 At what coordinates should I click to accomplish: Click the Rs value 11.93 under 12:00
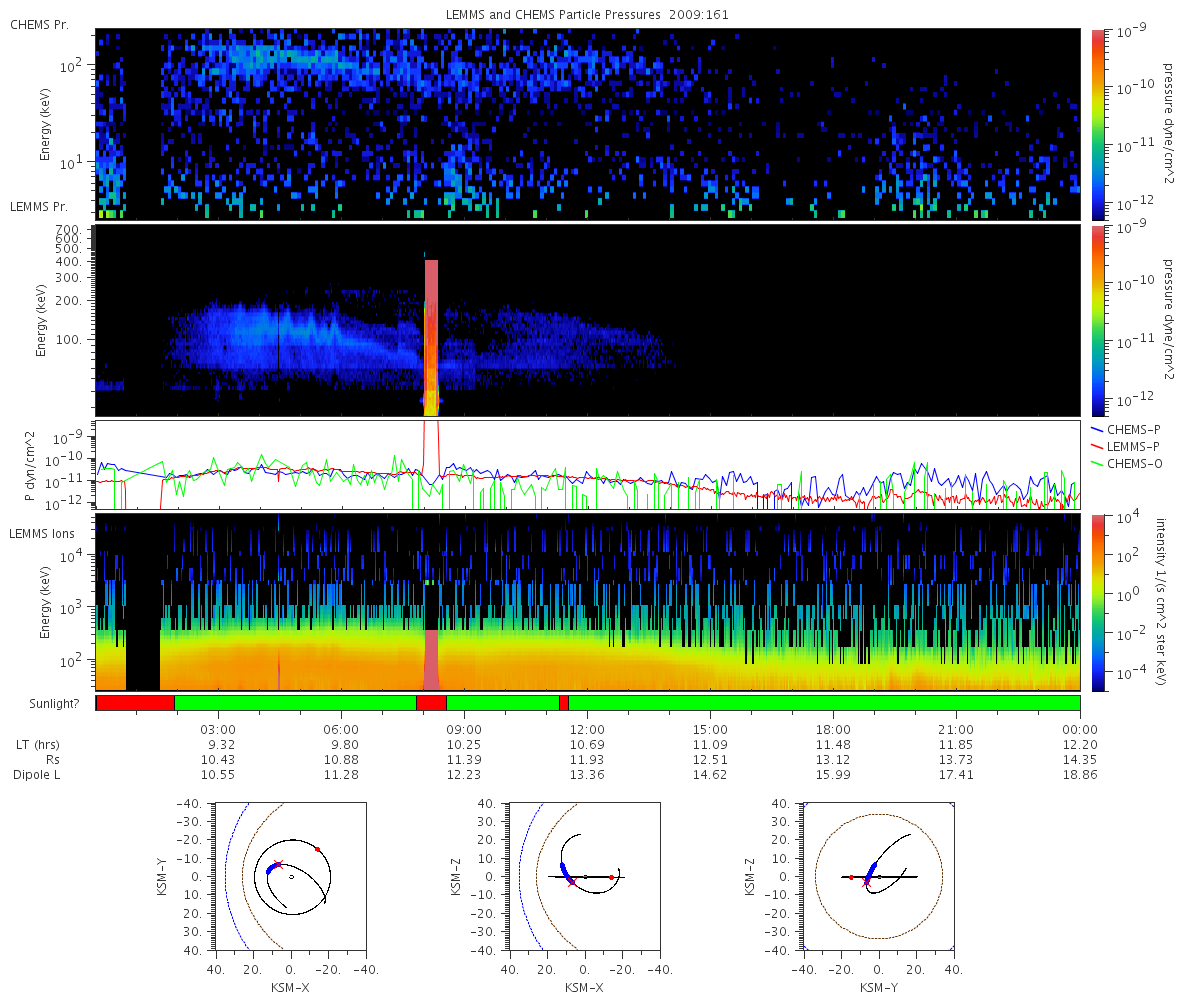point(587,760)
